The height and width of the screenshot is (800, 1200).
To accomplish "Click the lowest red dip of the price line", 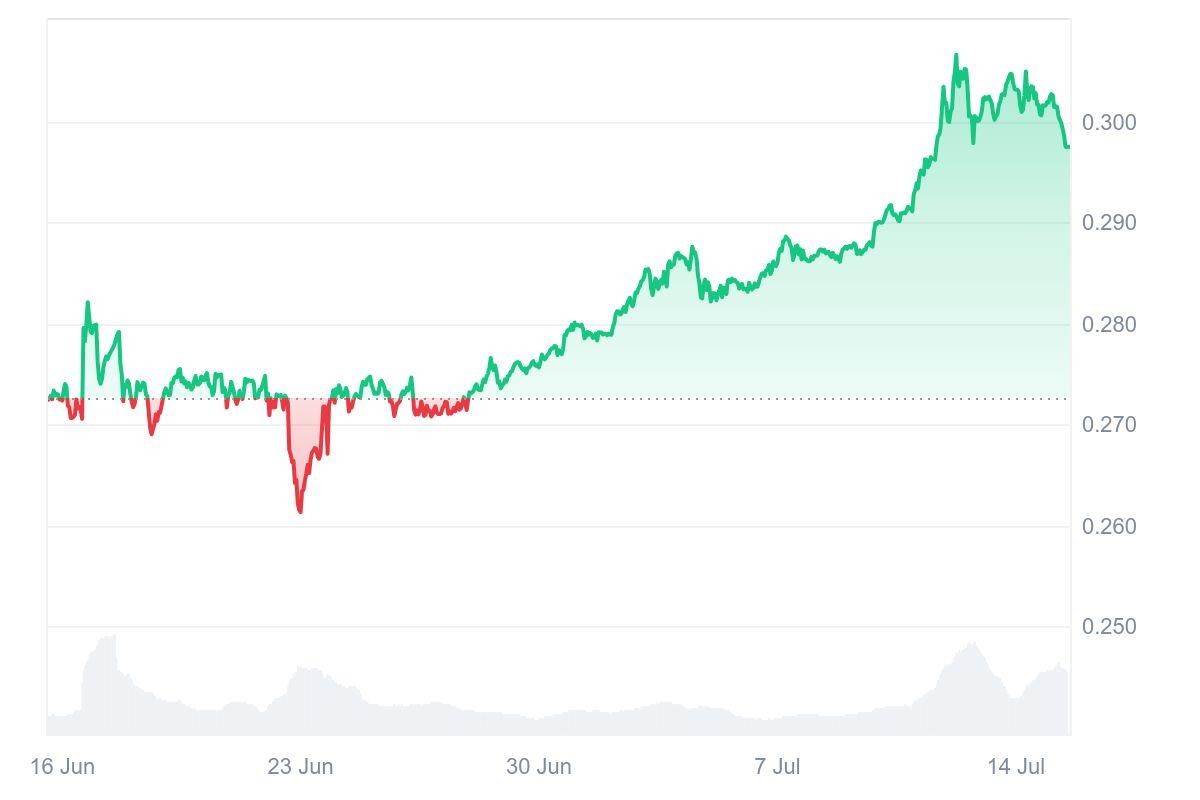I will (300, 511).
